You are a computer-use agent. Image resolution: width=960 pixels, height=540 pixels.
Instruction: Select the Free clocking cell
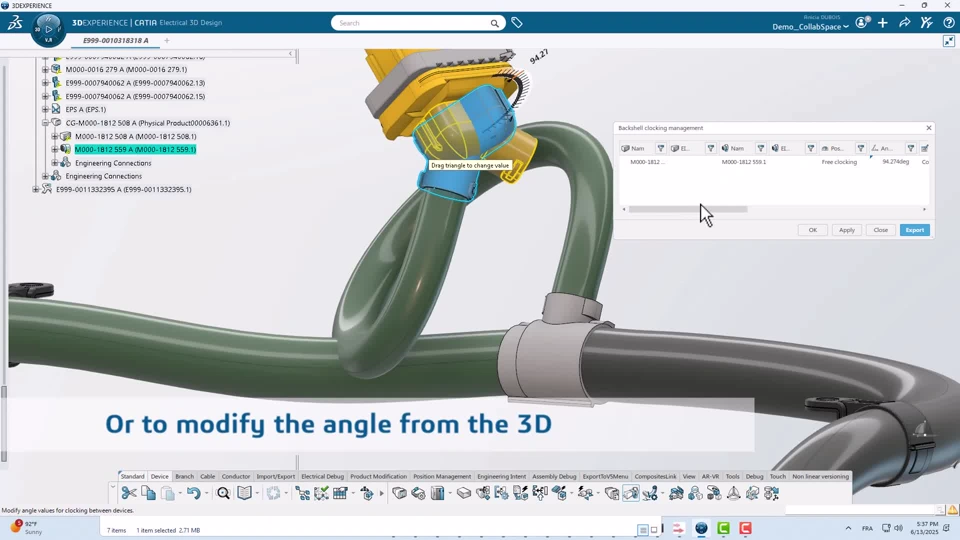pyautogui.click(x=839, y=162)
